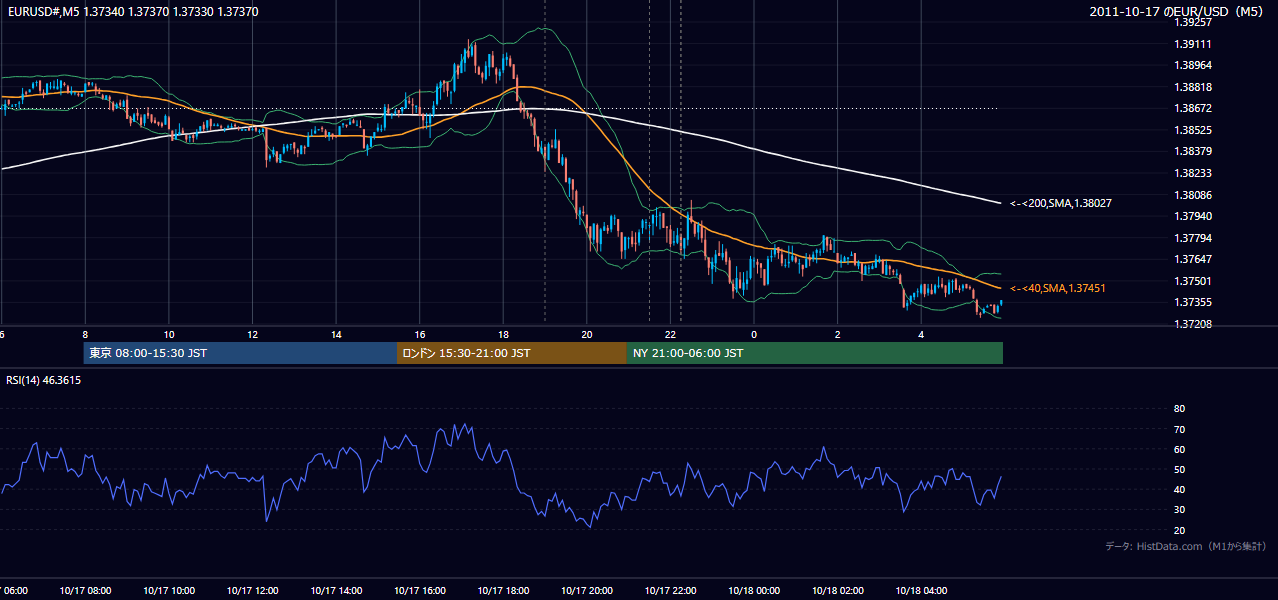Click price level 1.38525 on the axis

click(1192, 130)
